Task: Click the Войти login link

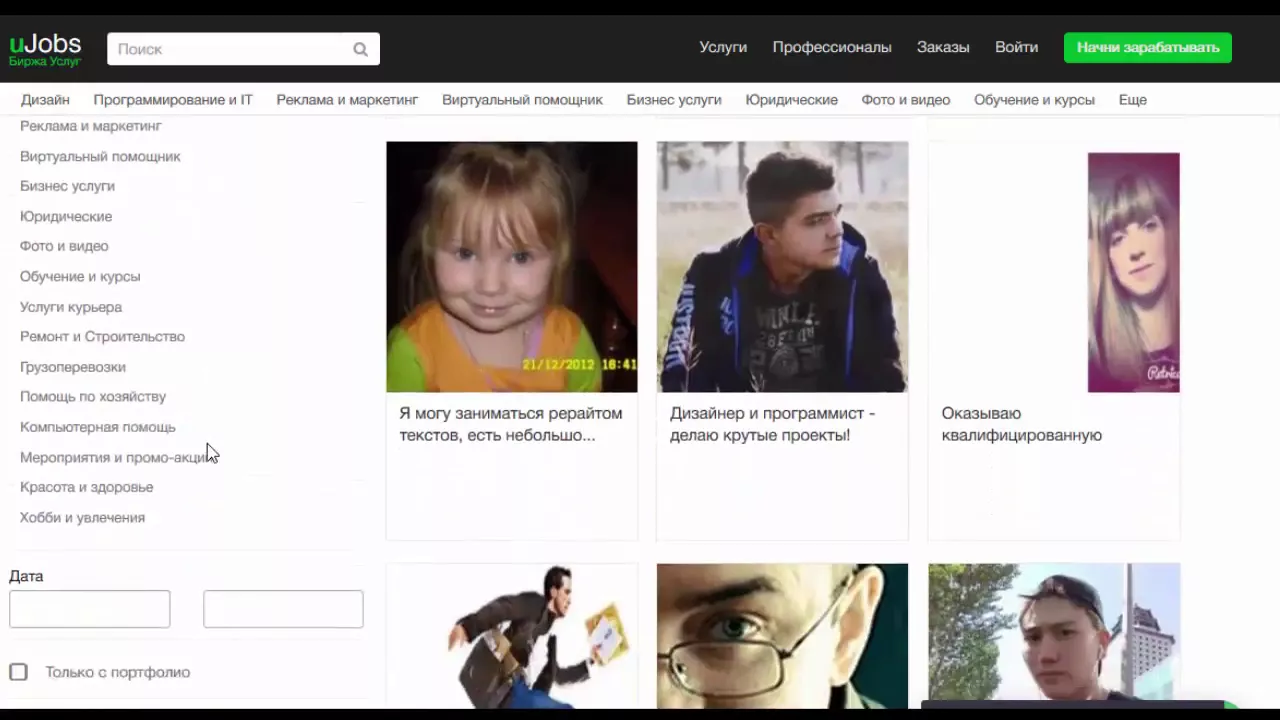Action: tap(1016, 47)
